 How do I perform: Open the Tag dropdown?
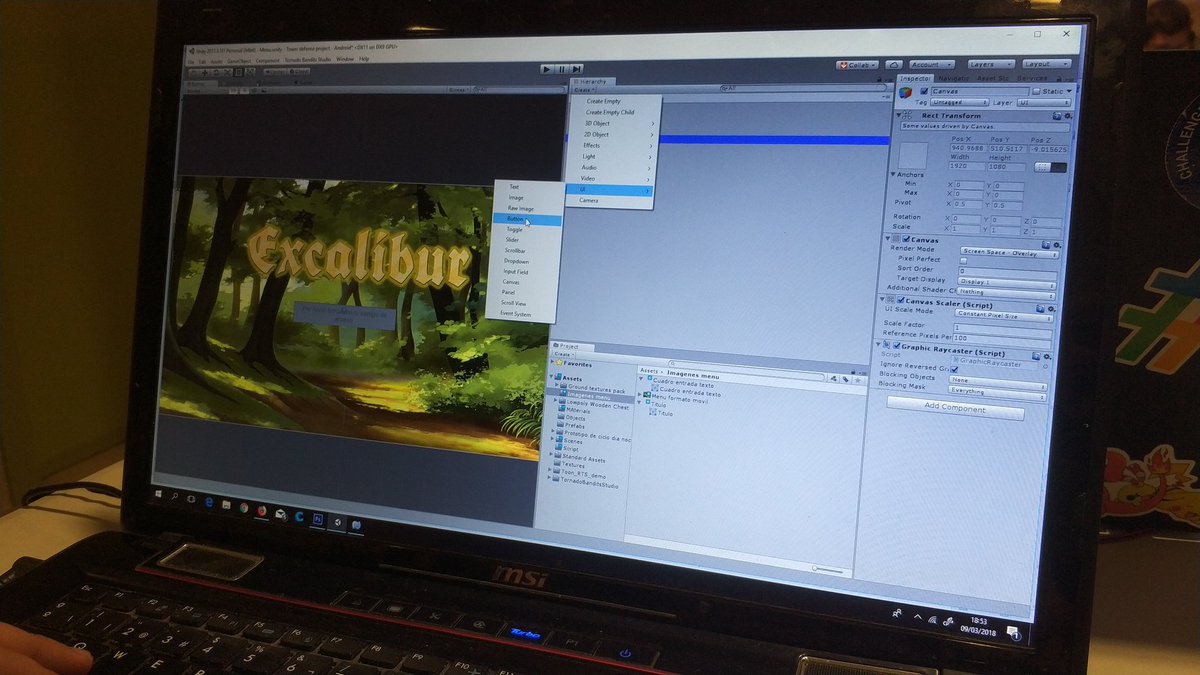tap(960, 102)
